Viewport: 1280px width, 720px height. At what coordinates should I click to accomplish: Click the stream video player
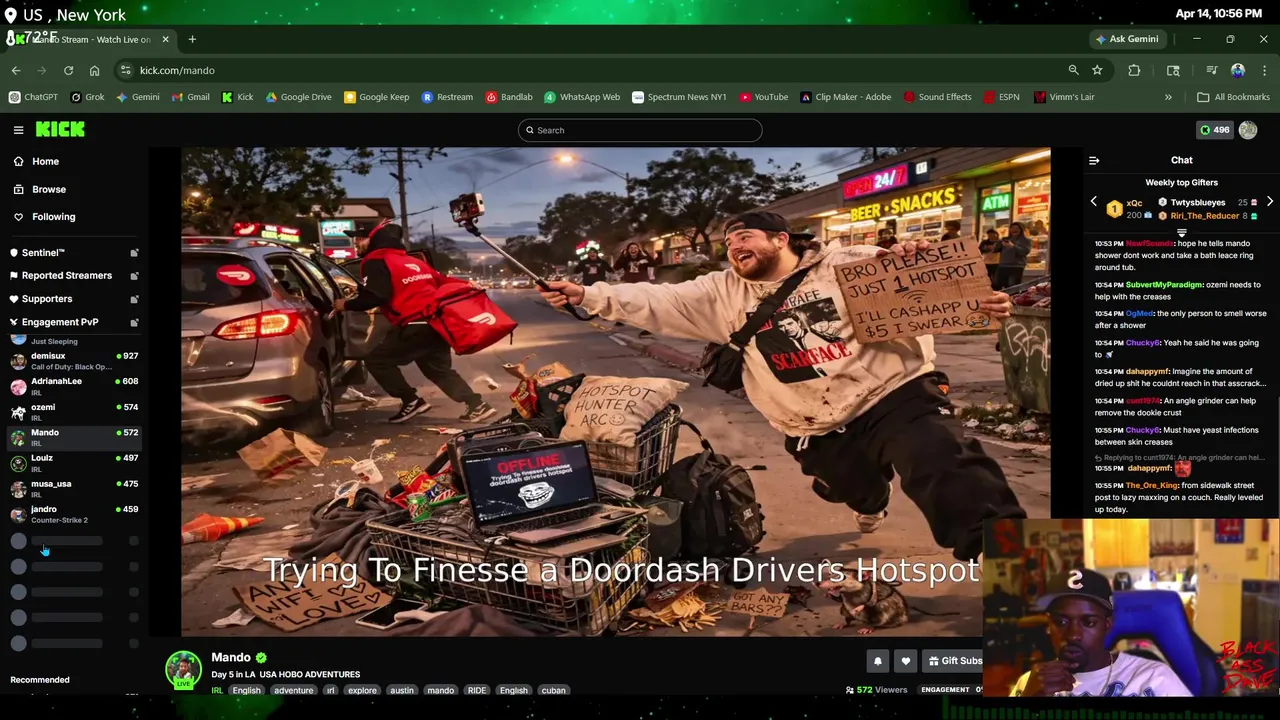point(615,392)
